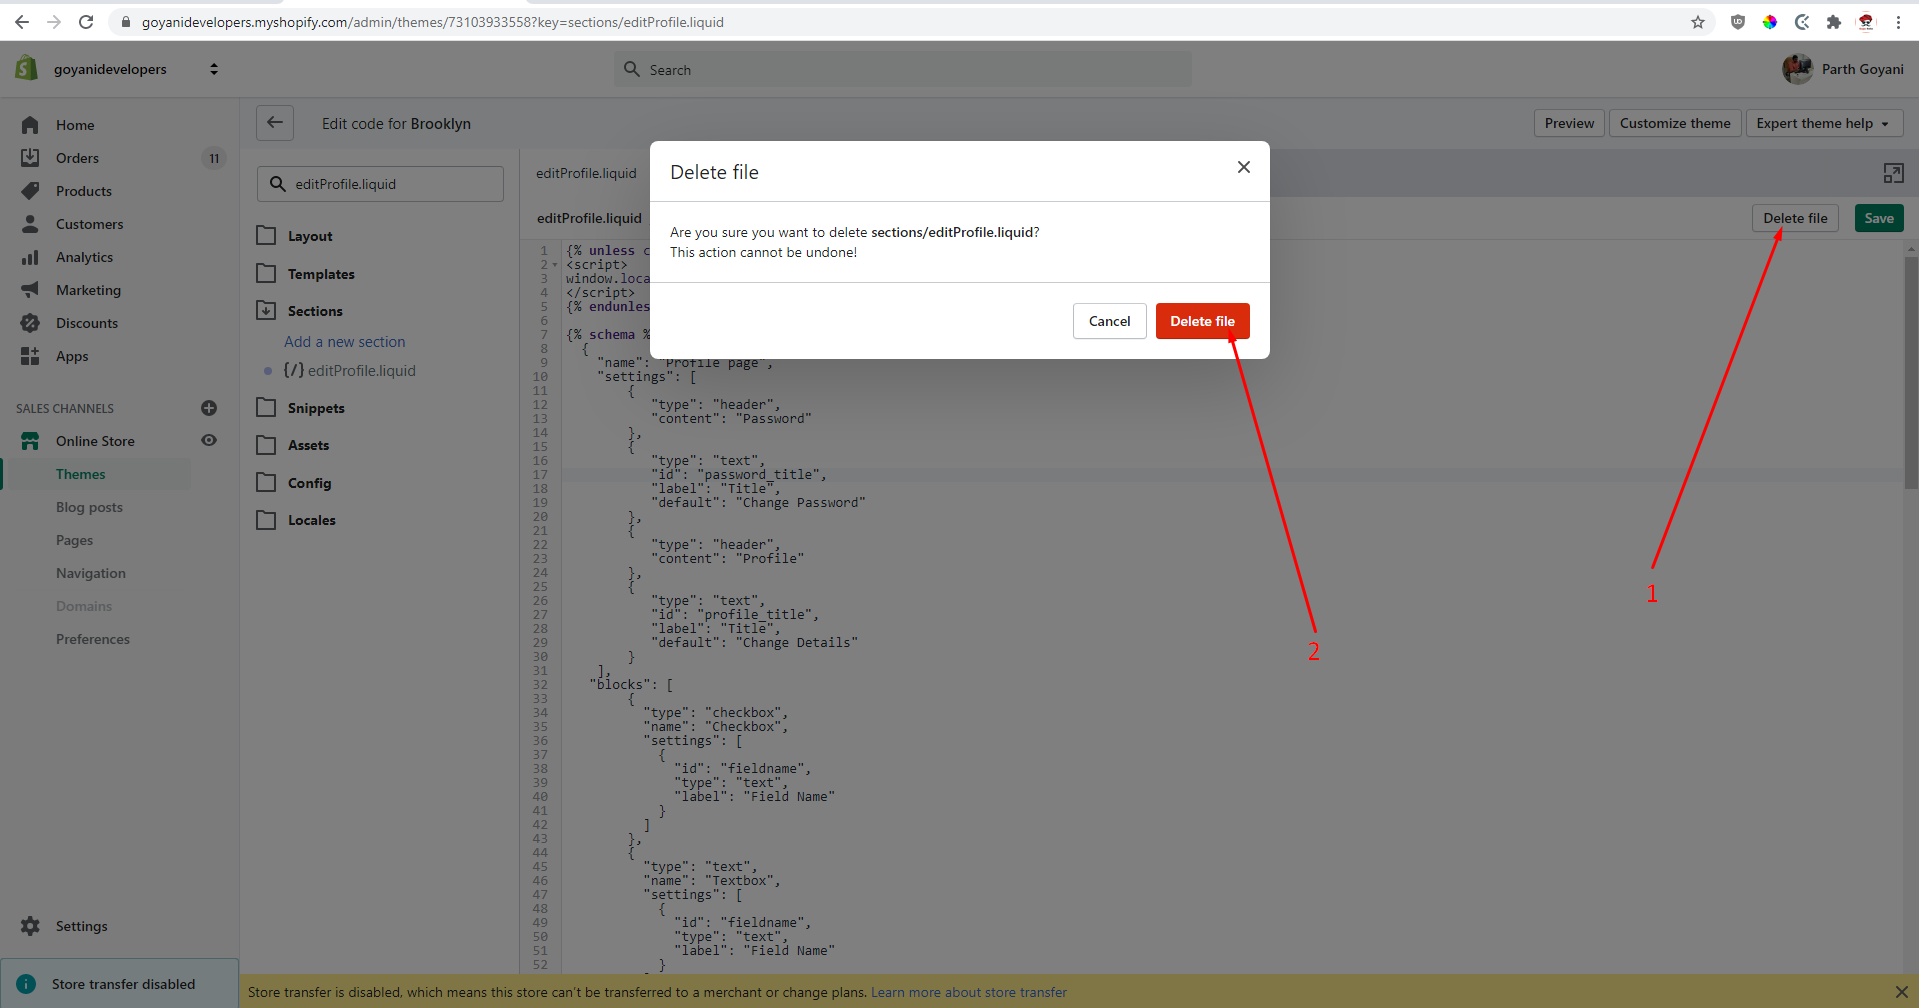
Task: Open browser extensions puzzle icon
Action: click(1833, 22)
